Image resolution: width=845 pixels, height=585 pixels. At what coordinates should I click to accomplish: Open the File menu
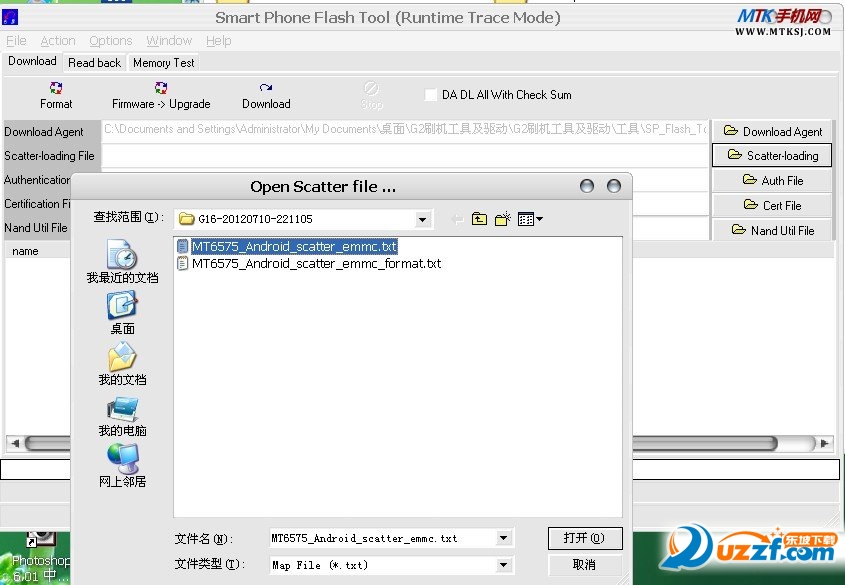tap(16, 40)
